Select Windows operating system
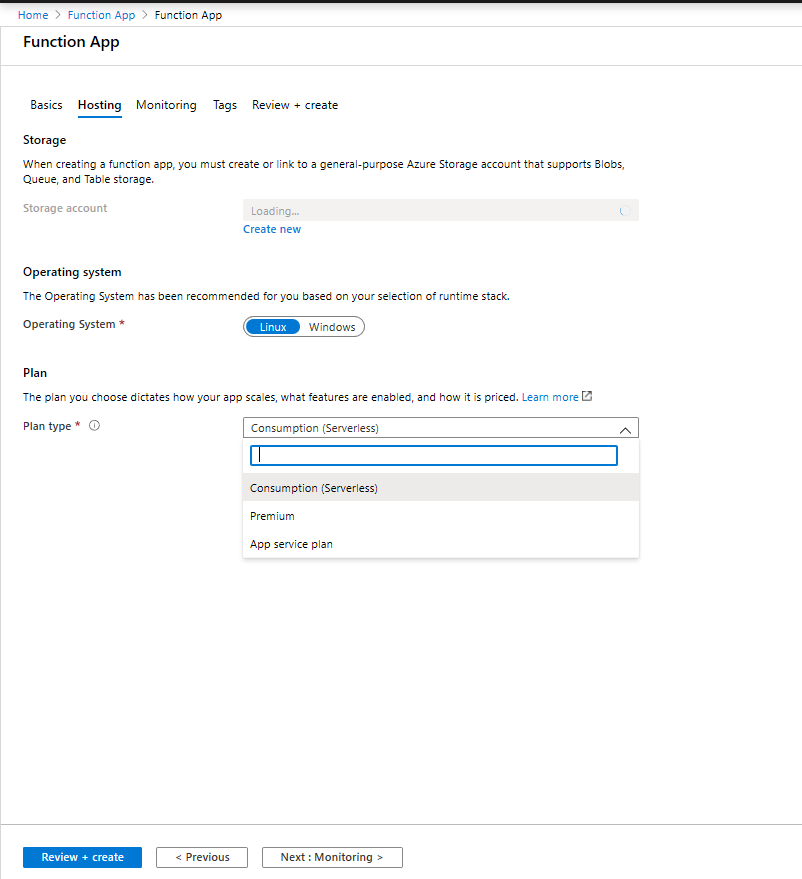This screenshot has width=802, height=879. coord(332,327)
